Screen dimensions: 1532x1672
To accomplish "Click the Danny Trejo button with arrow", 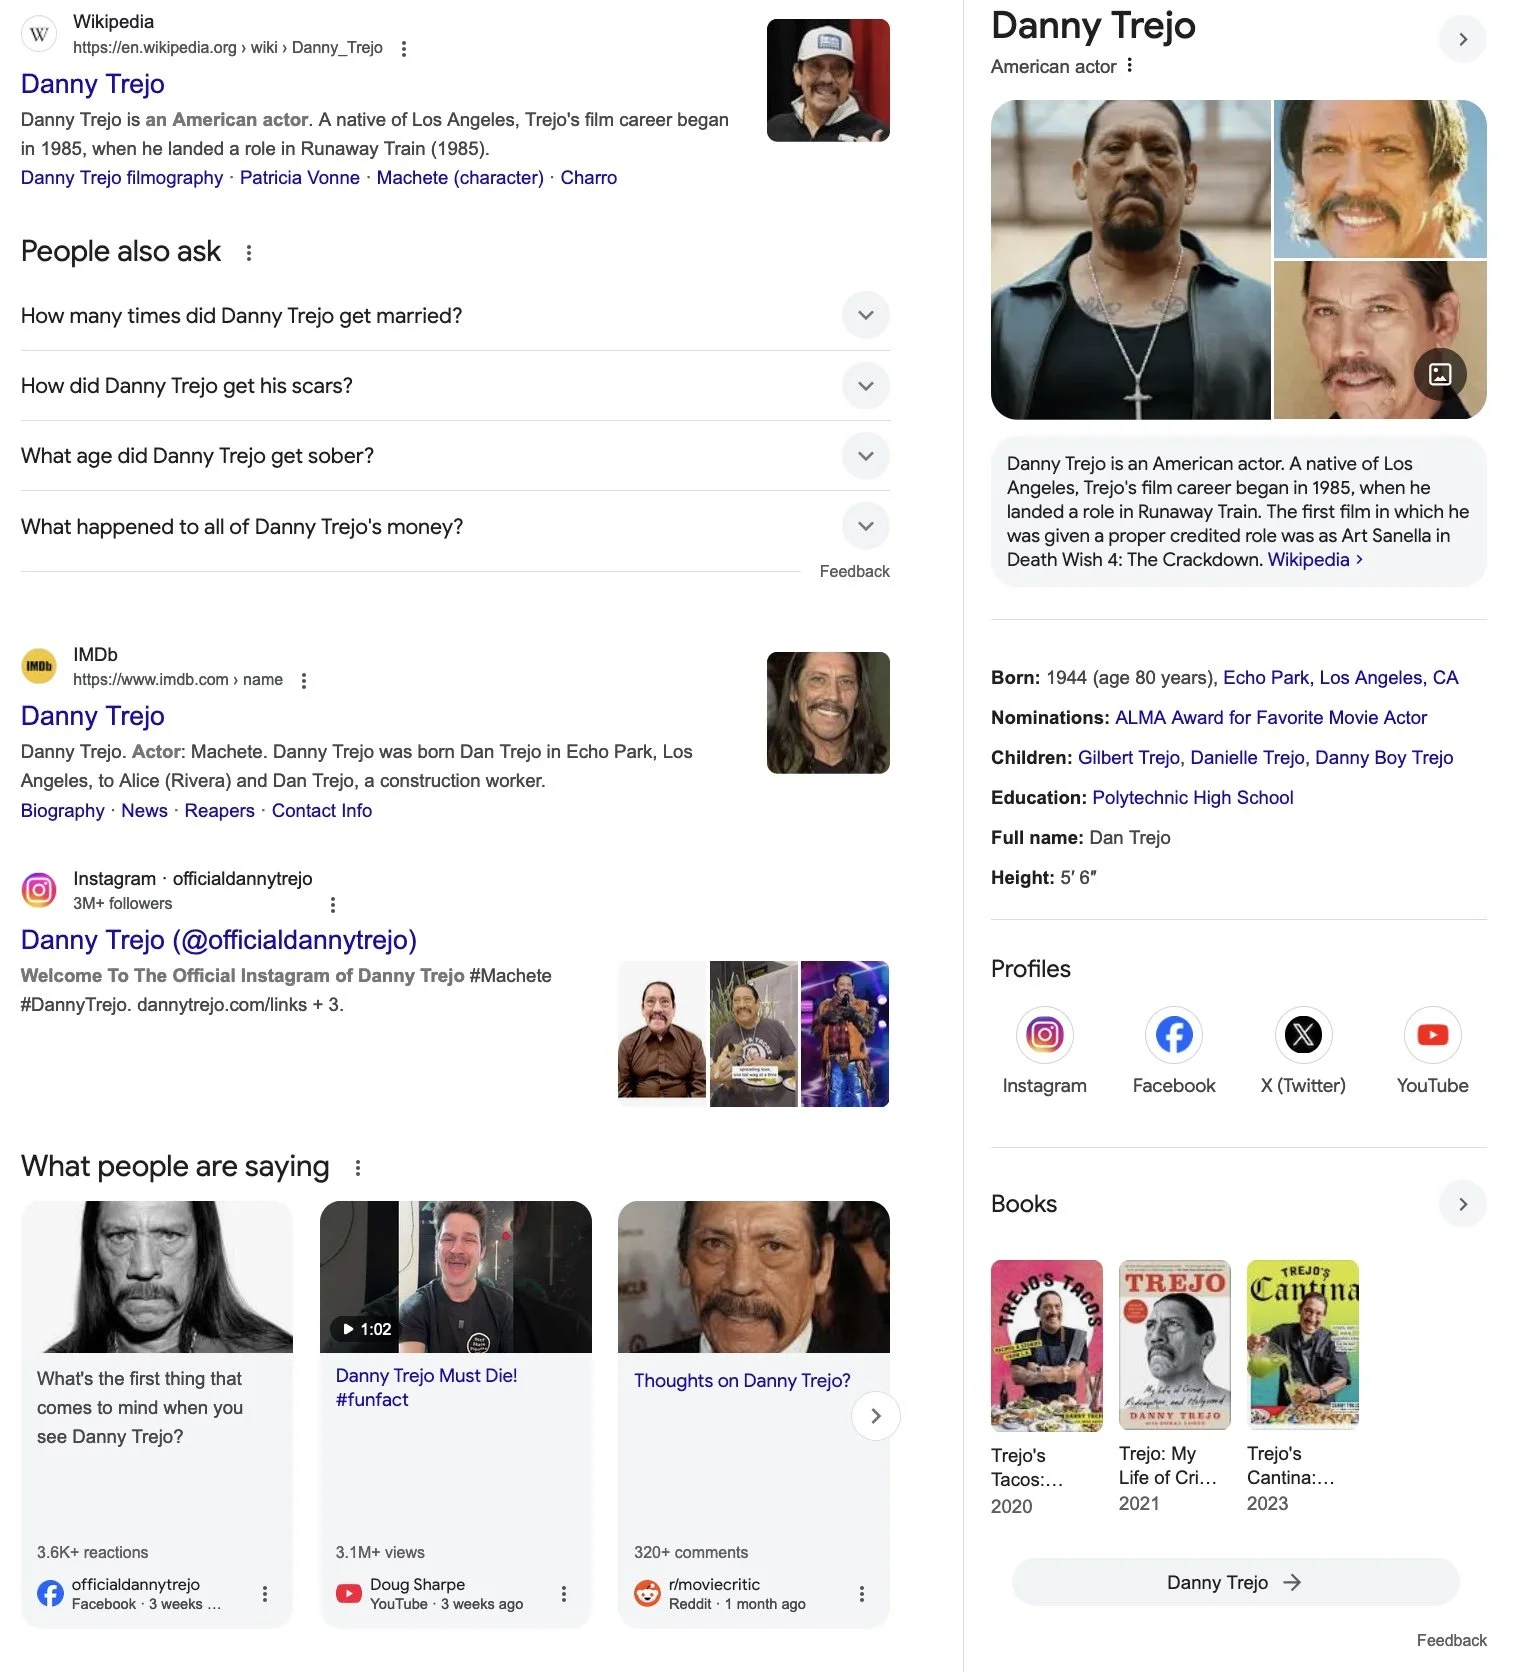I will pos(1236,1582).
